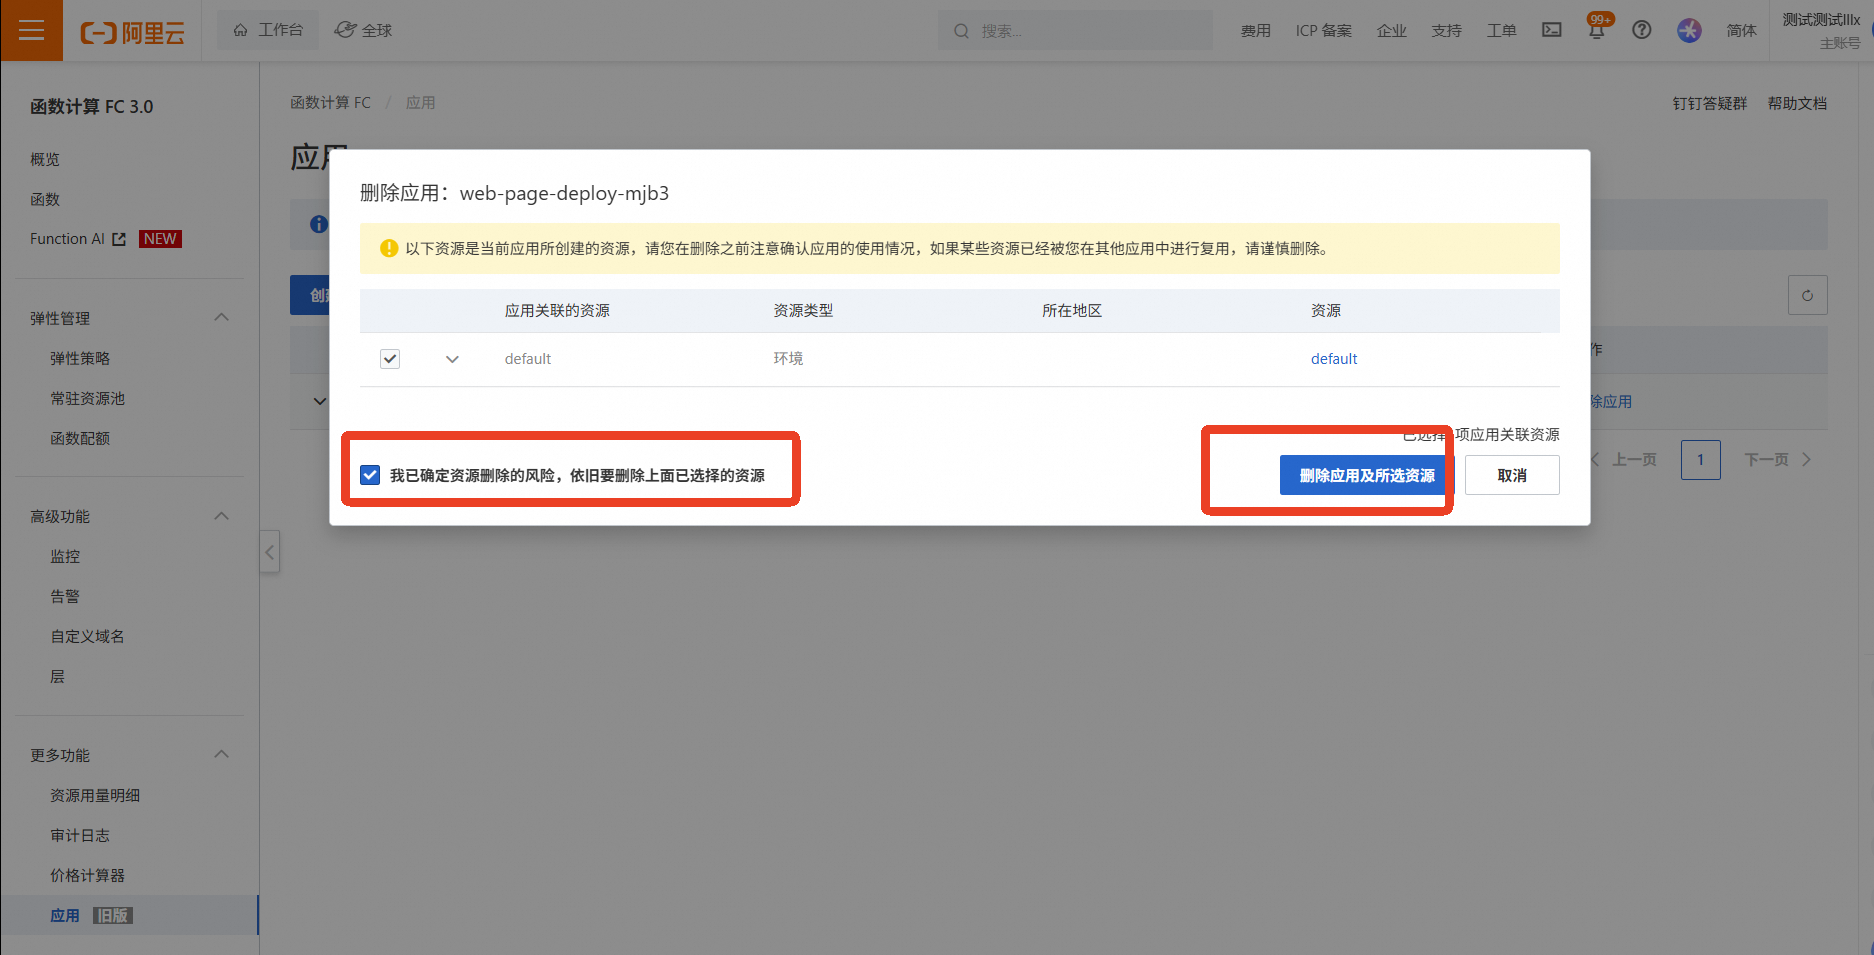Uncheck the delete risk confirmation checkbox
Screen dimensions: 1874x955
(x=370, y=475)
